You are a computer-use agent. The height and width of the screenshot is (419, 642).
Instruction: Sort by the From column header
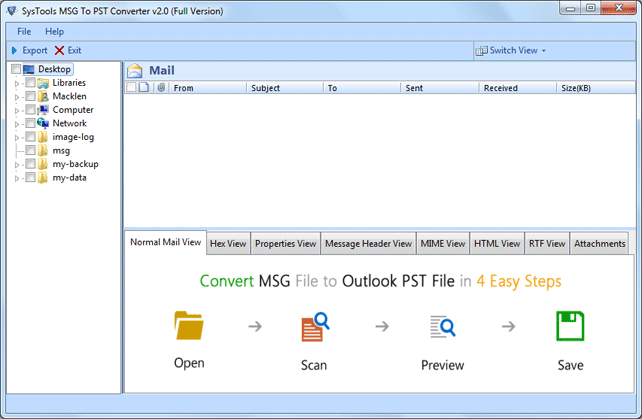[x=207, y=88]
